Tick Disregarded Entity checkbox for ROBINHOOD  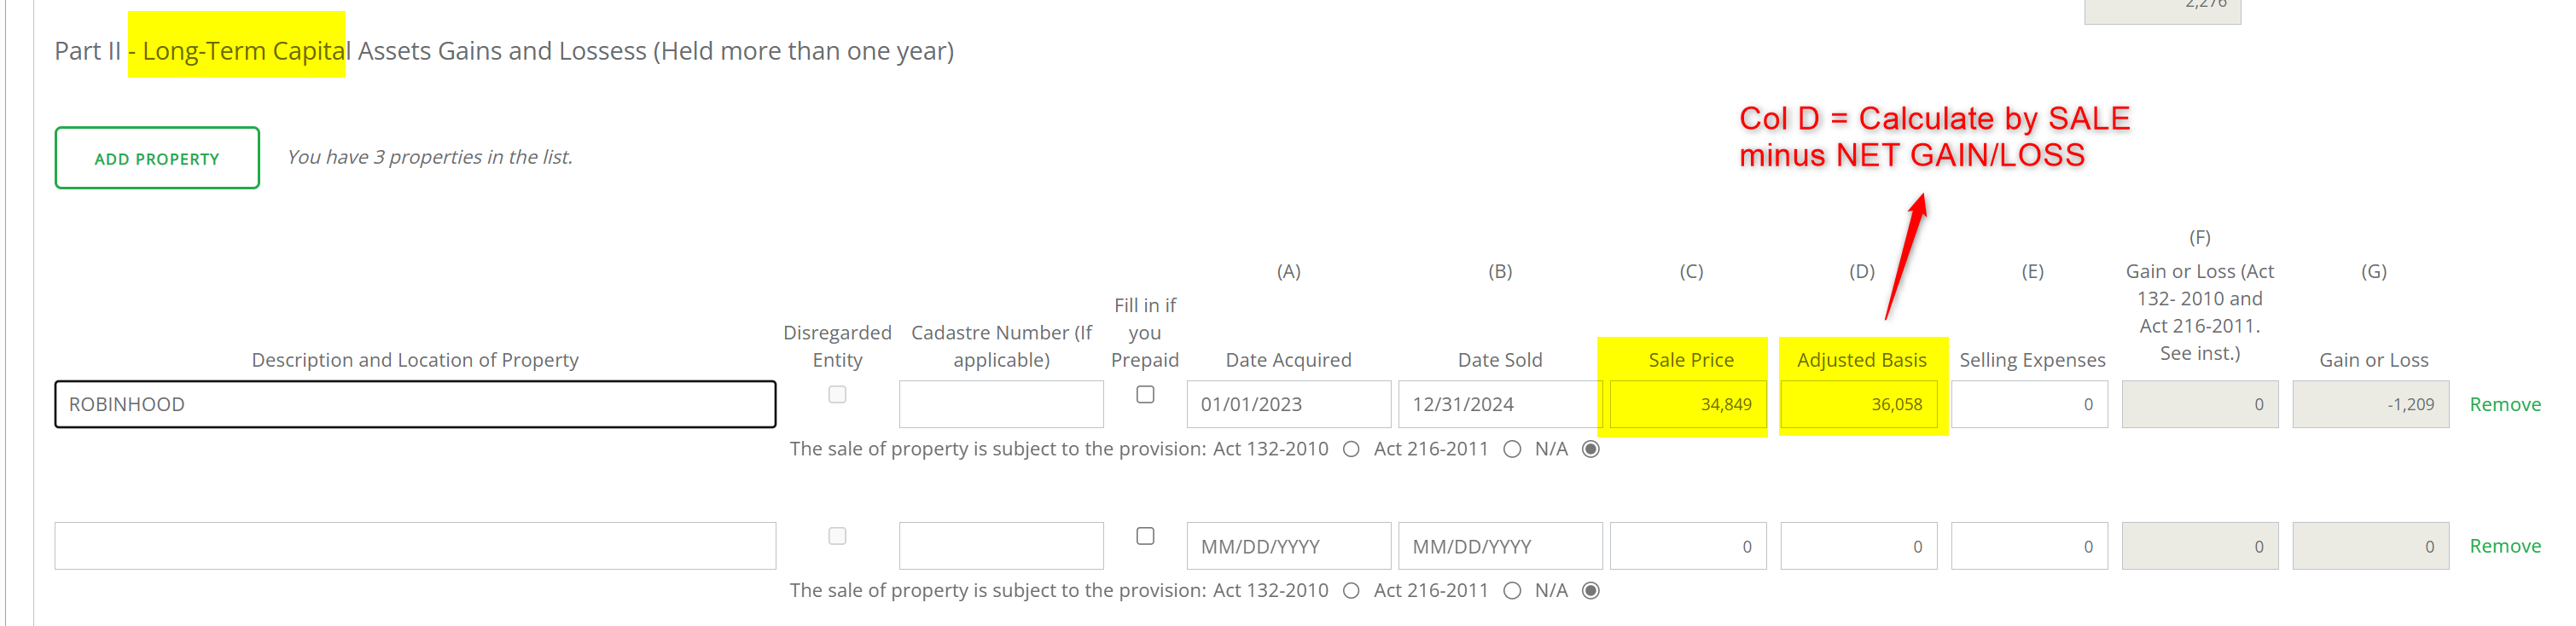coord(837,395)
